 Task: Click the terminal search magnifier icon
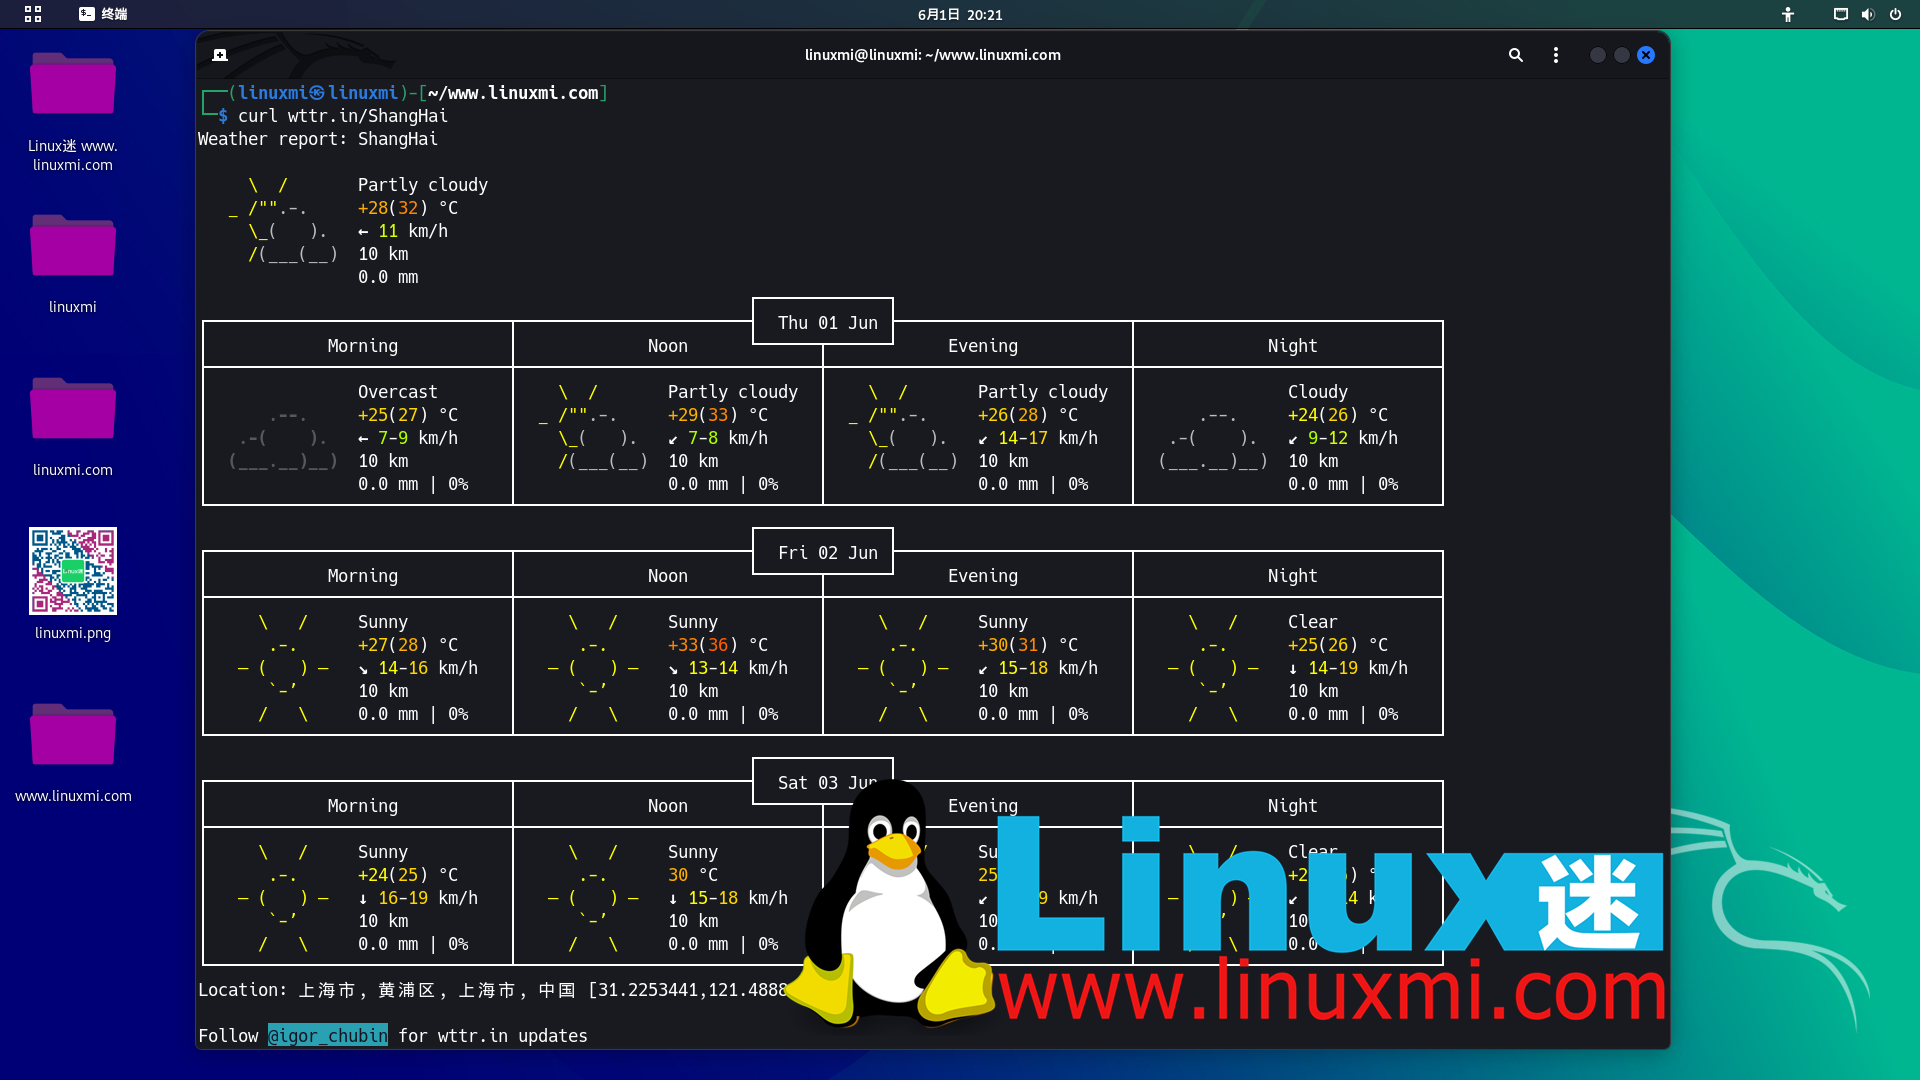1515,55
